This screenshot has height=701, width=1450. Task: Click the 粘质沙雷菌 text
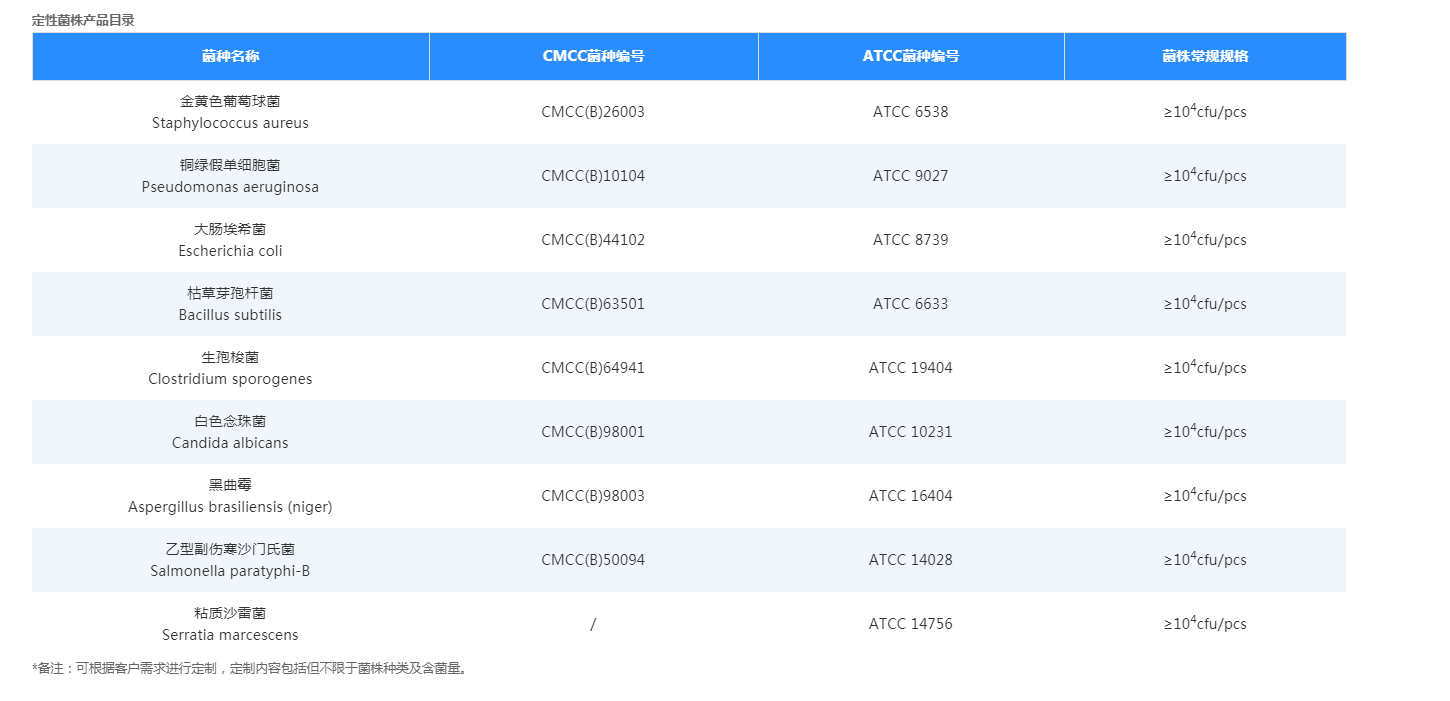click(x=230, y=613)
